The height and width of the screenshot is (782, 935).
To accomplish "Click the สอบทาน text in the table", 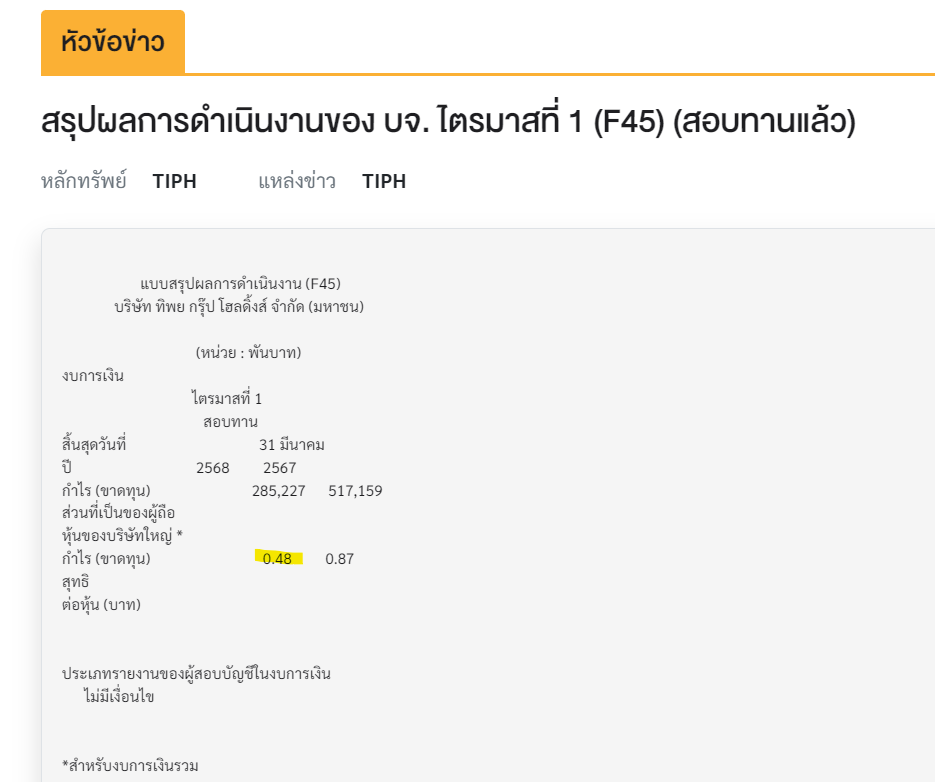I will click(230, 422).
